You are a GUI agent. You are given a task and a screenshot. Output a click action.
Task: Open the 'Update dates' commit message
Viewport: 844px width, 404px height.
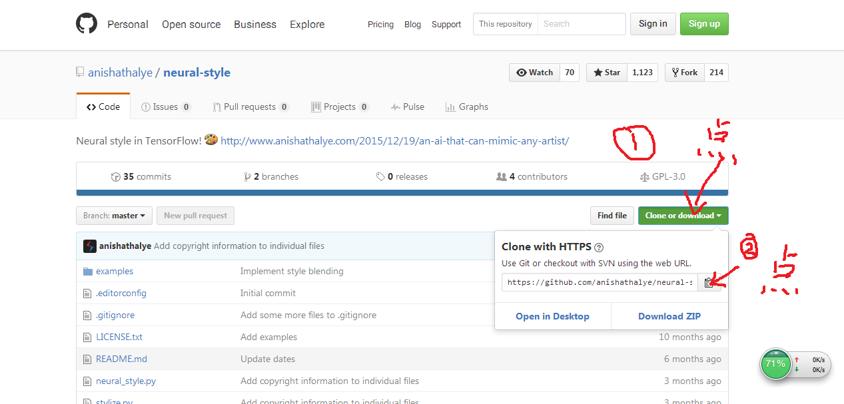268,359
